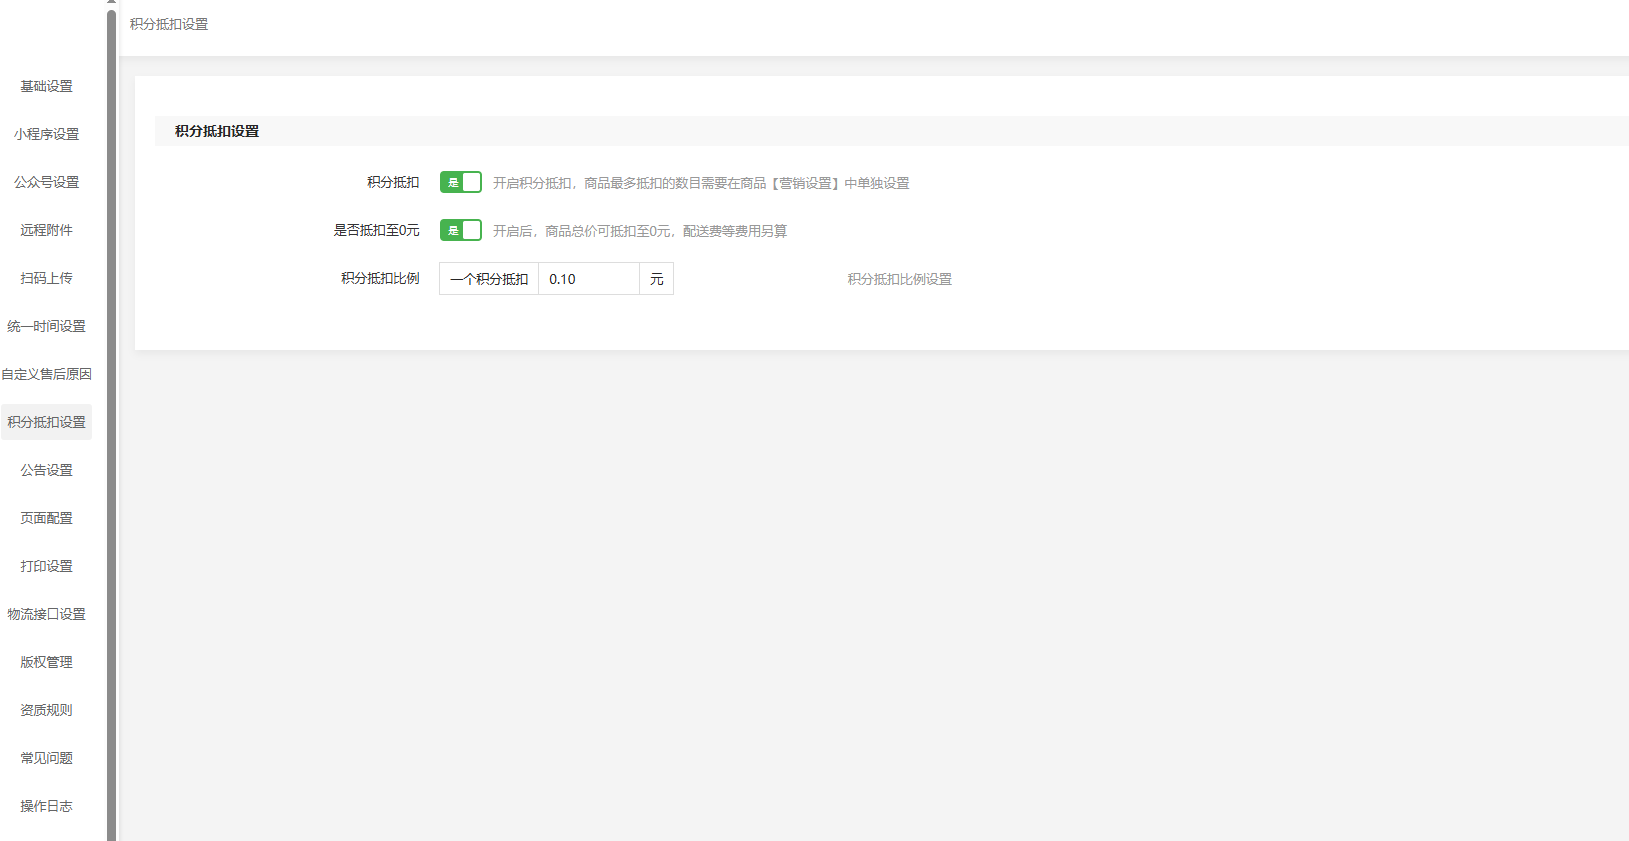The image size is (1629, 841).
Task: Select 小程序设置 menu item
Action: pos(46,134)
